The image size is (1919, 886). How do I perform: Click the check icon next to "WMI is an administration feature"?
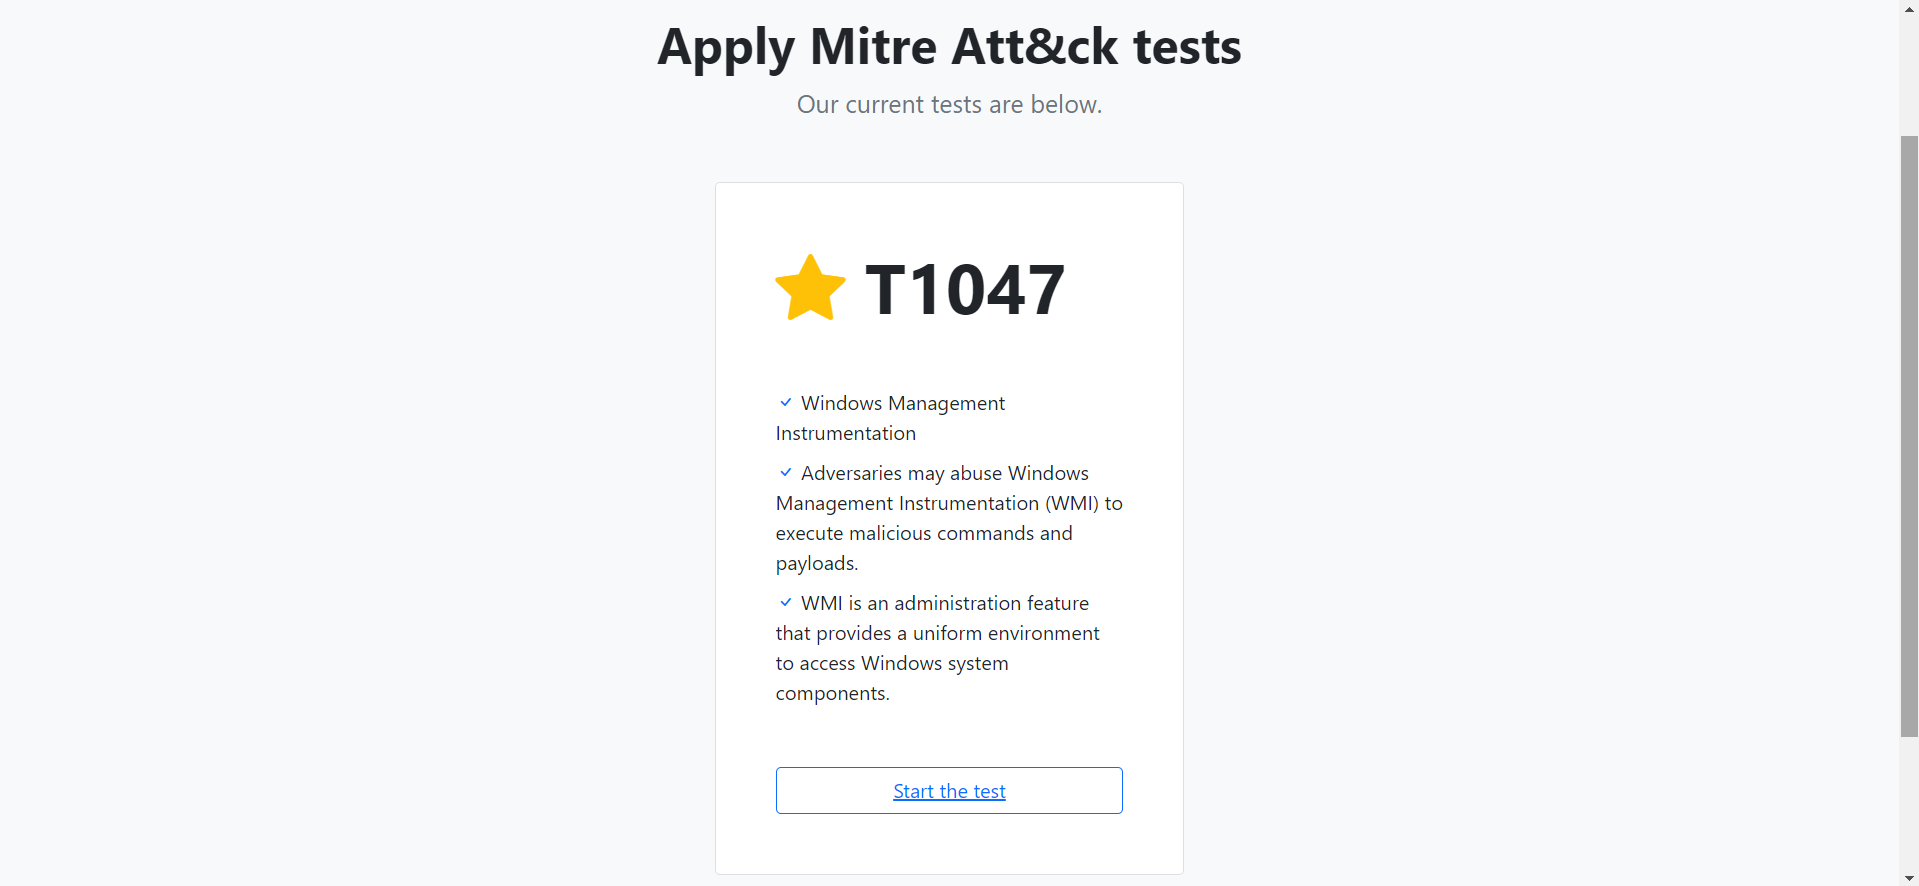786,602
